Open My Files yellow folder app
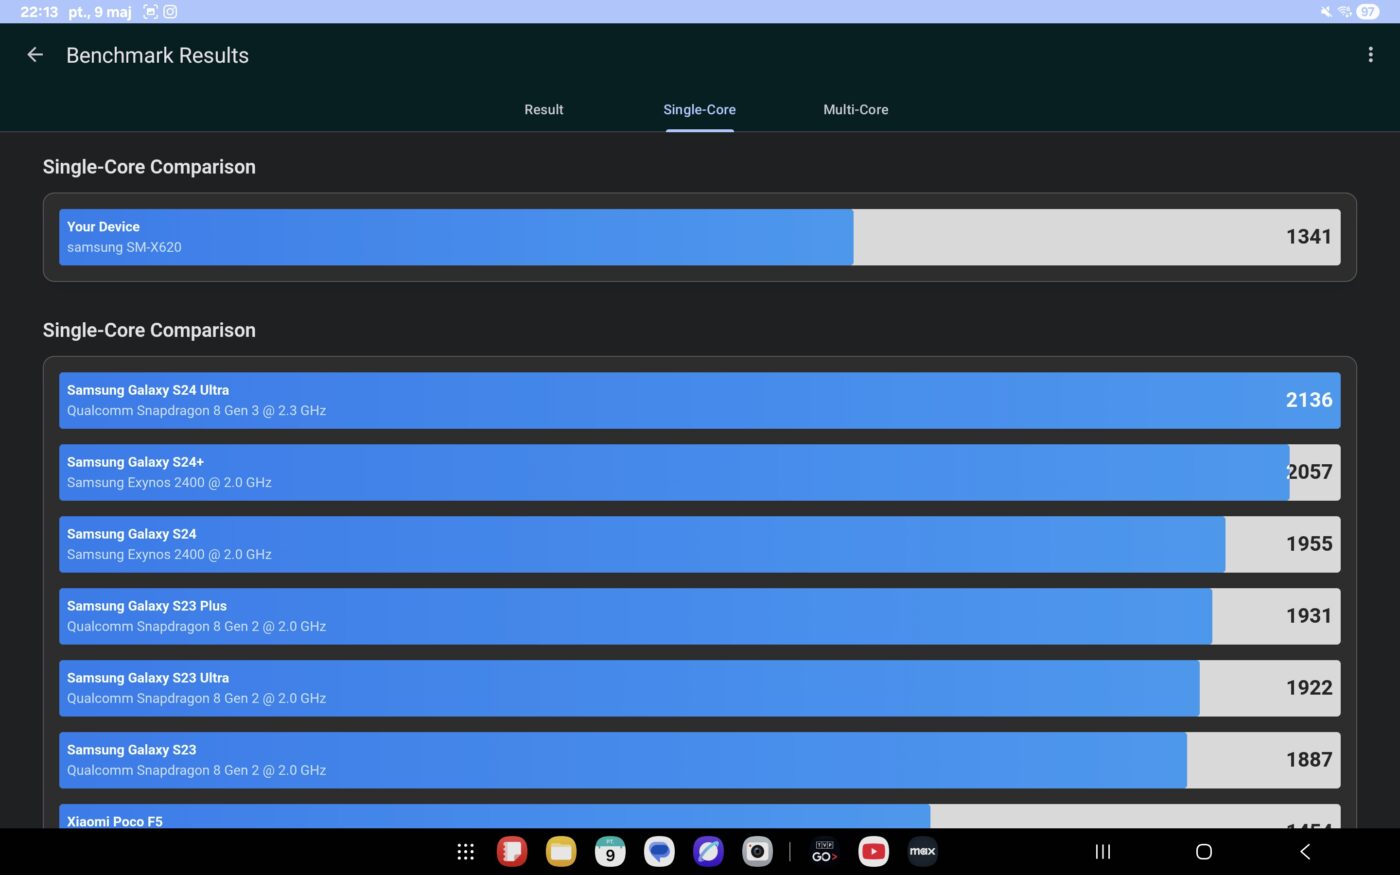The height and width of the screenshot is (875, 1400). pos(561,852)
